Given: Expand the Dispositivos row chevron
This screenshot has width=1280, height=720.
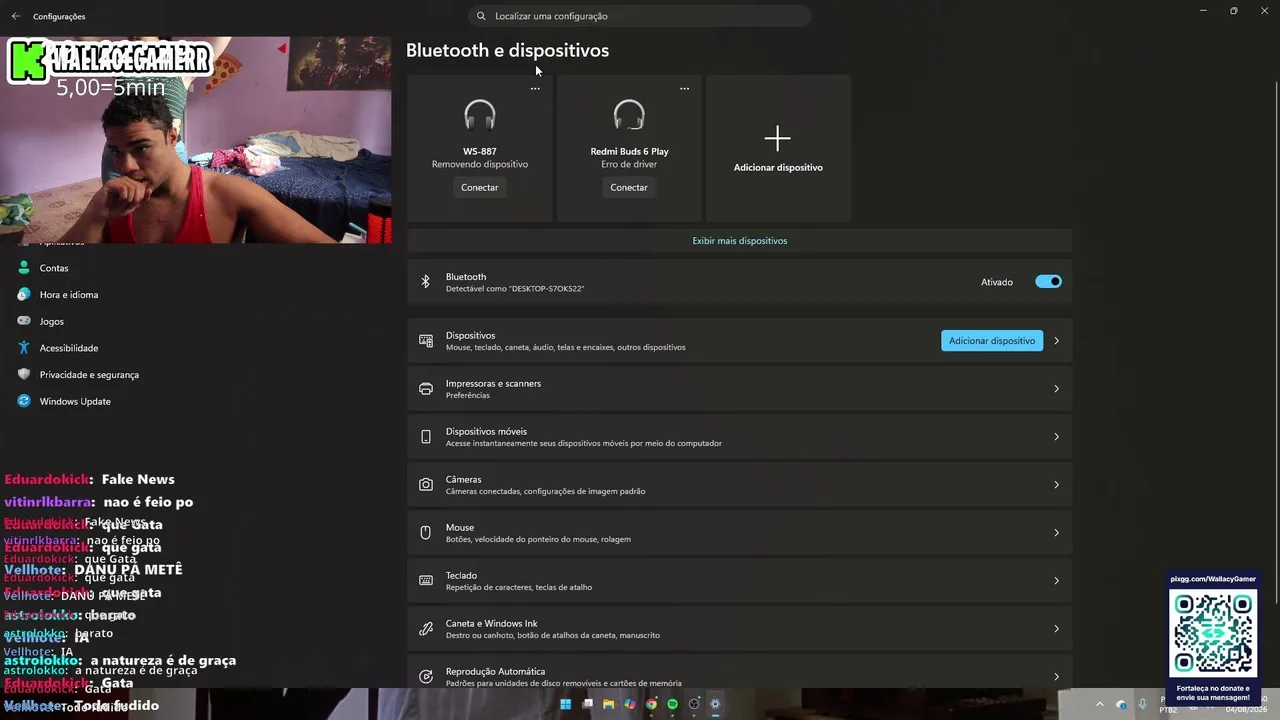Looking at the screenshot, I should pyautogui.click(x=1056, y=341).
